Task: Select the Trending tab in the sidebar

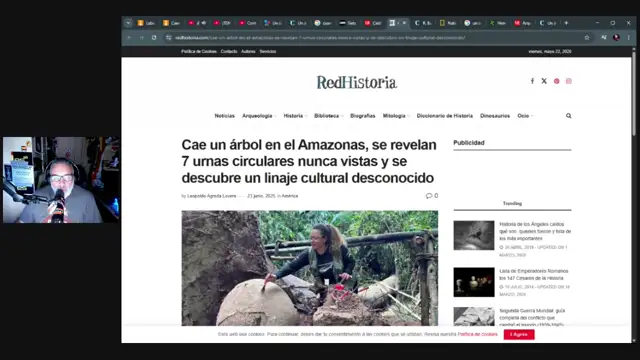Action: (x=512, y=203)
